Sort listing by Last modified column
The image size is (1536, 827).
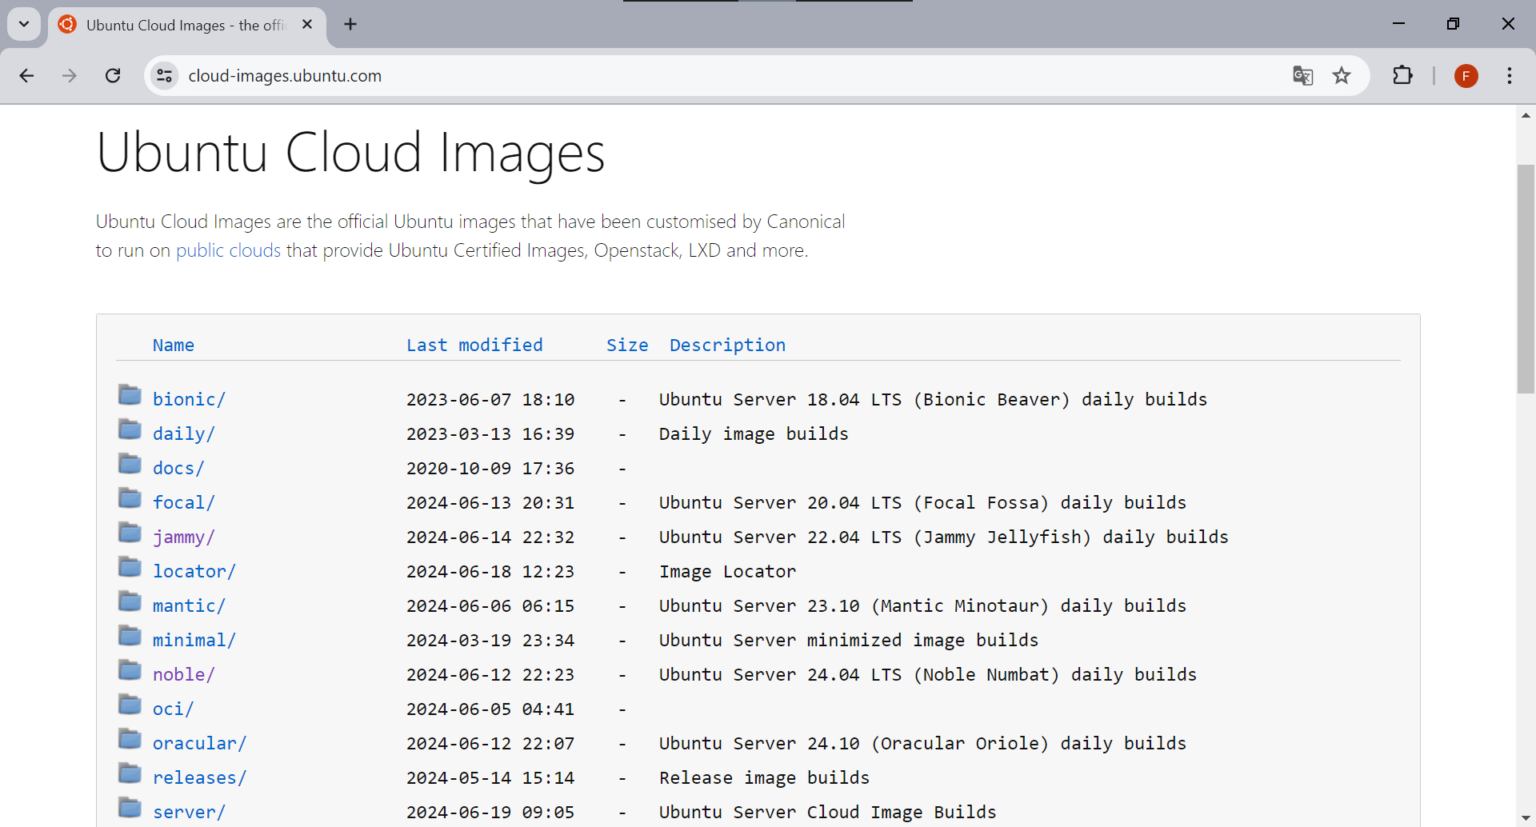point(474,345)
